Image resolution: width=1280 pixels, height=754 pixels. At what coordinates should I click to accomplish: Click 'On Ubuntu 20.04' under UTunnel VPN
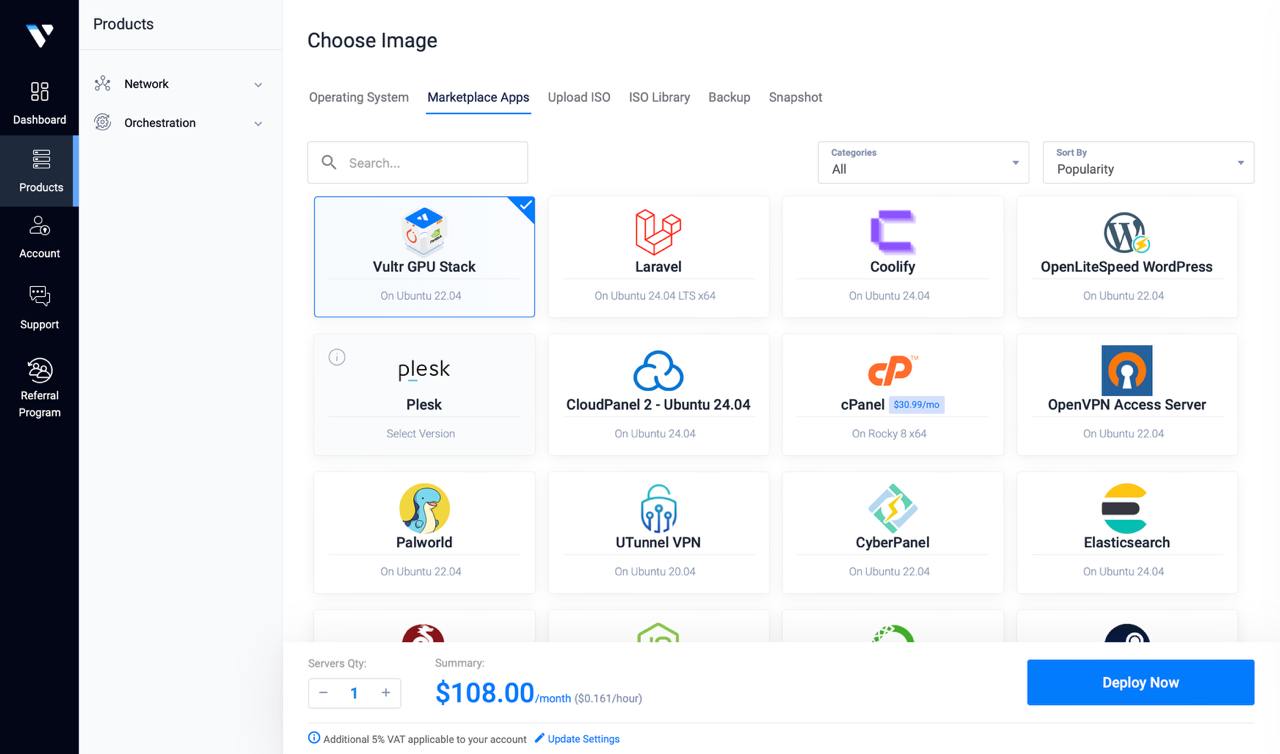pyautogui.click(x=655, y=572)
